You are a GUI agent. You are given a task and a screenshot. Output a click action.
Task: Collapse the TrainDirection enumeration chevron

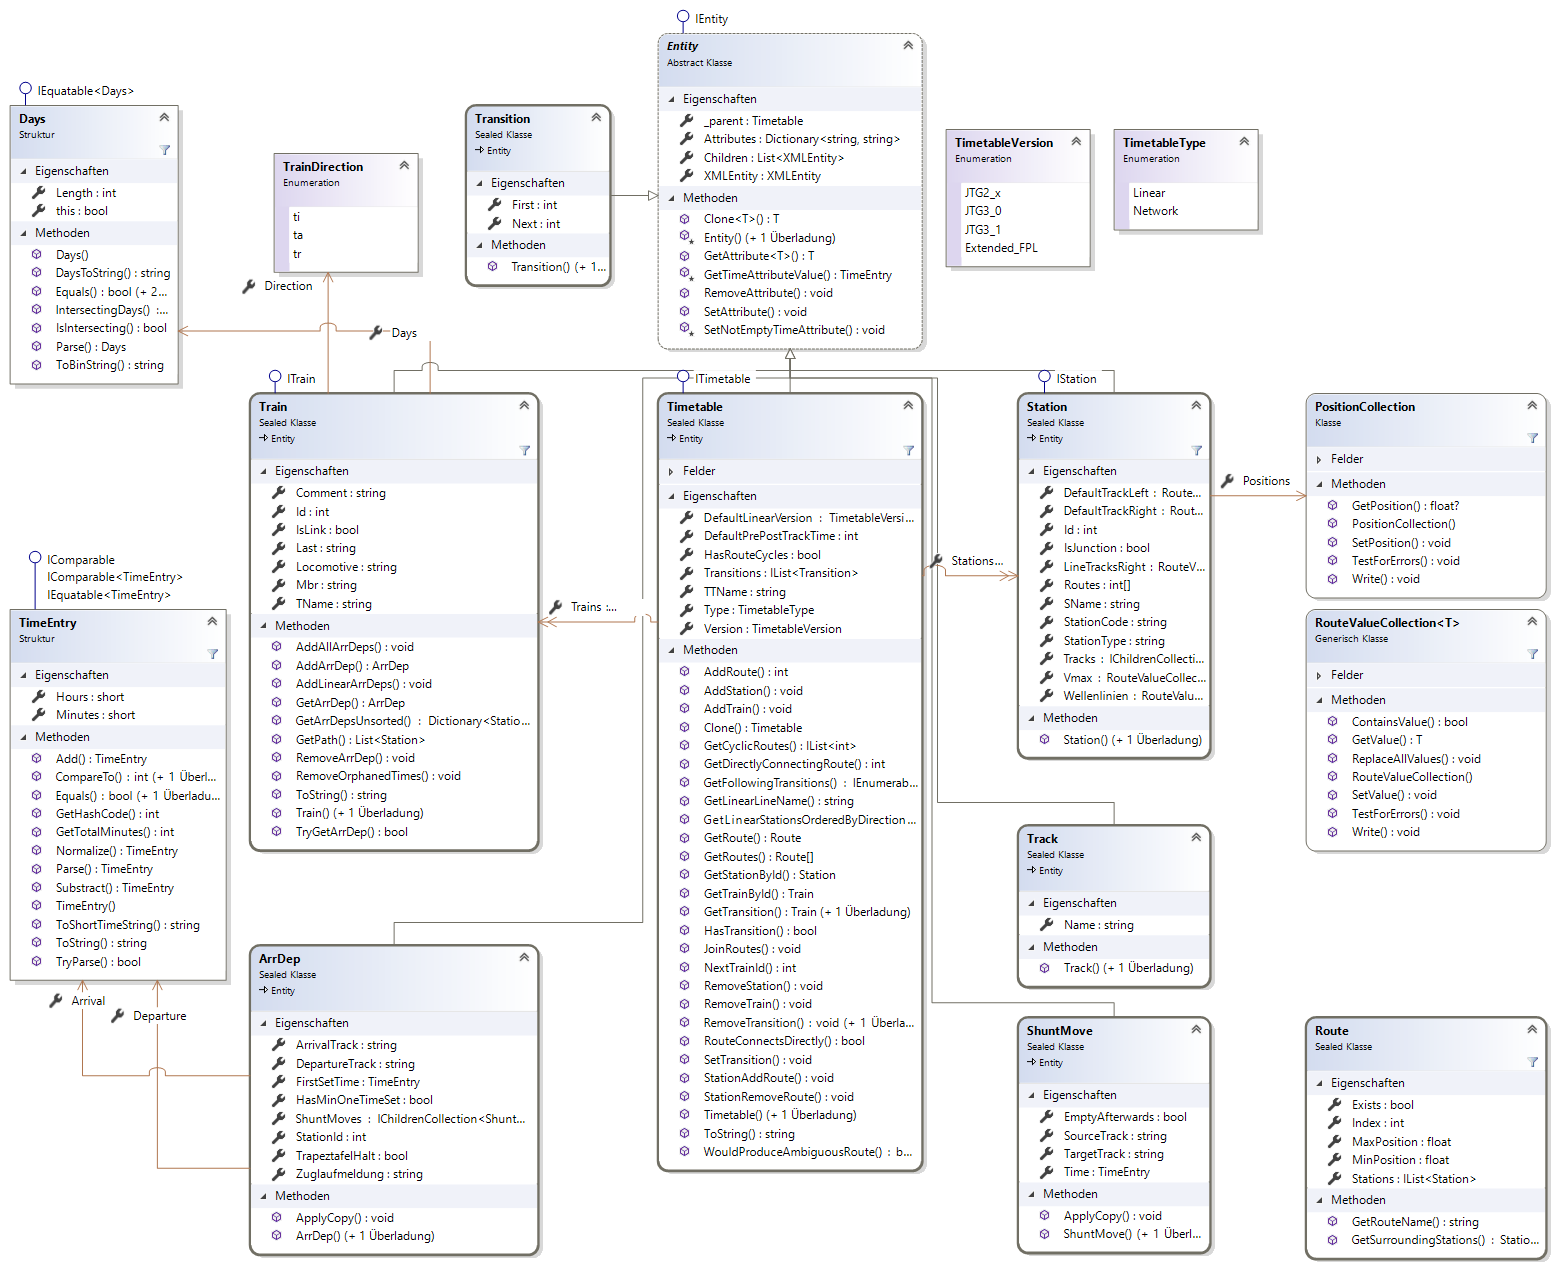pyautogui.click(x=404, y=165)
